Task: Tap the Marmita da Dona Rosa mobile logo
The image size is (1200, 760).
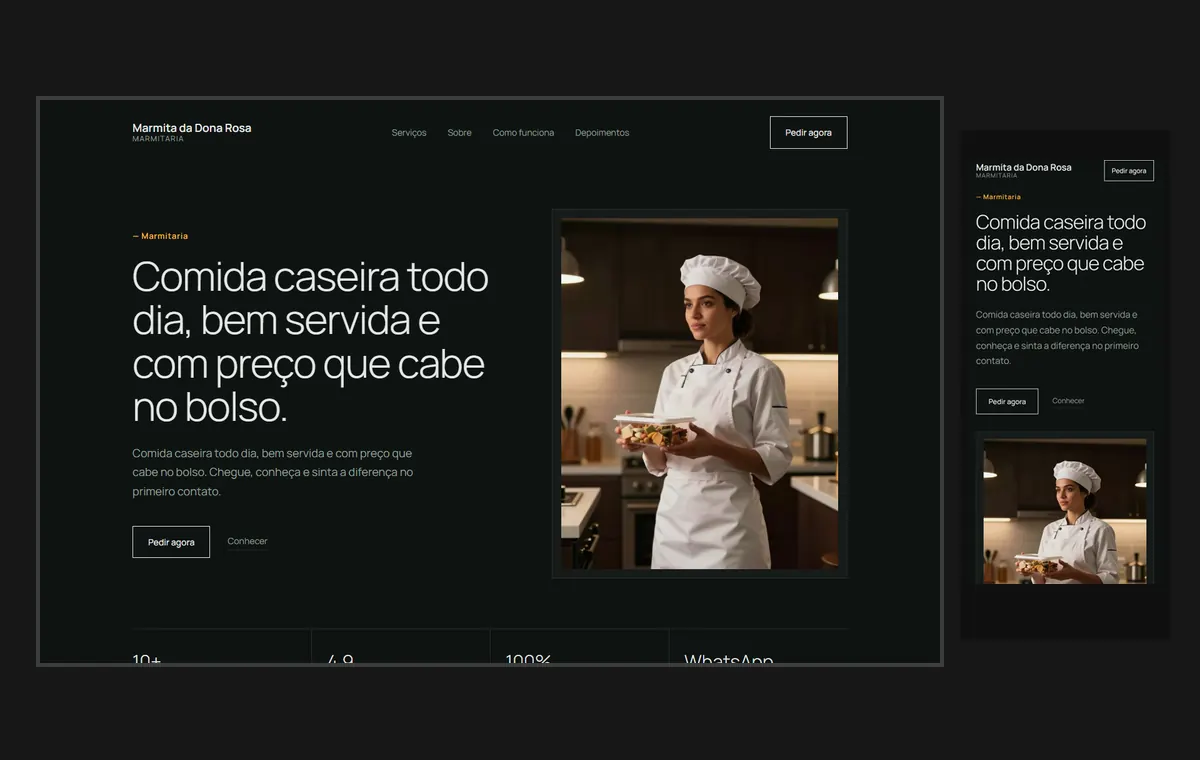Action: click(x=1024, y=170)
